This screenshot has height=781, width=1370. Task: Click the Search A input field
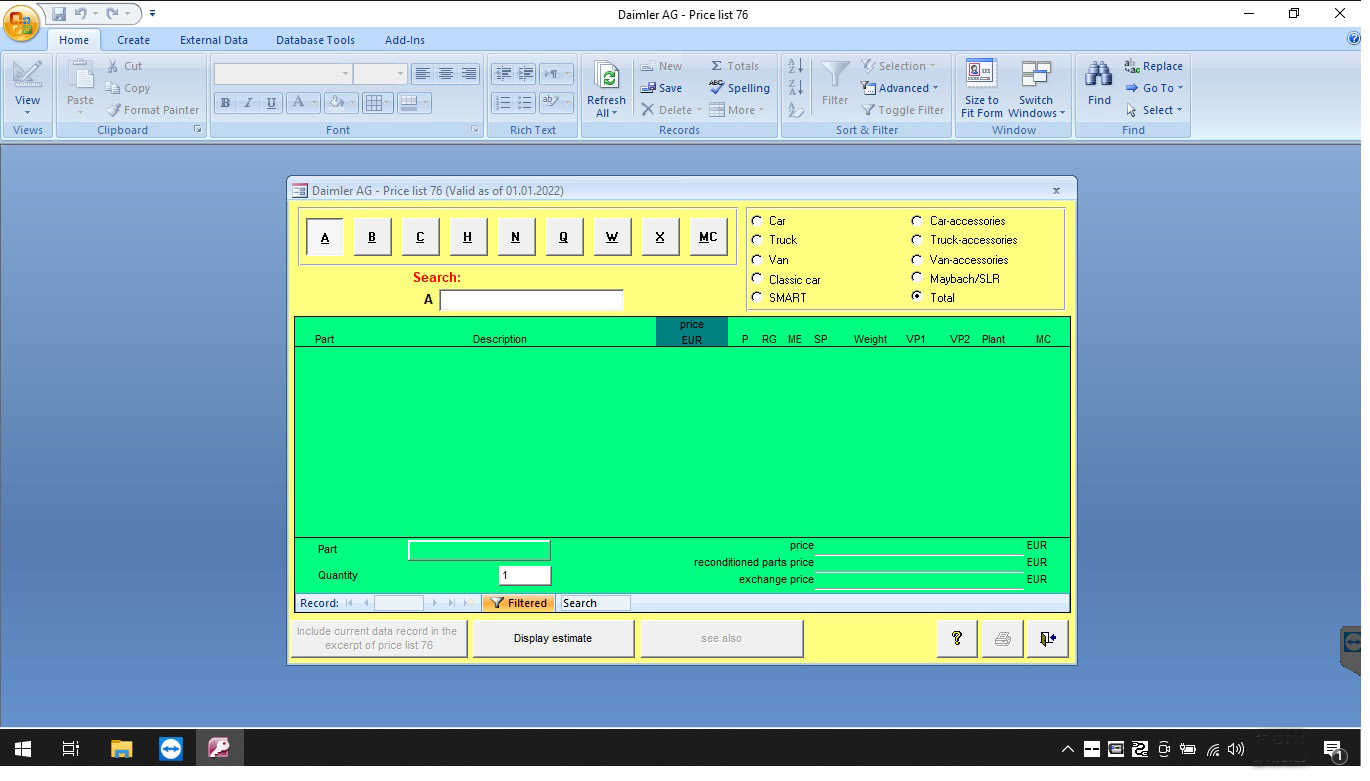[x=531, y=300]
